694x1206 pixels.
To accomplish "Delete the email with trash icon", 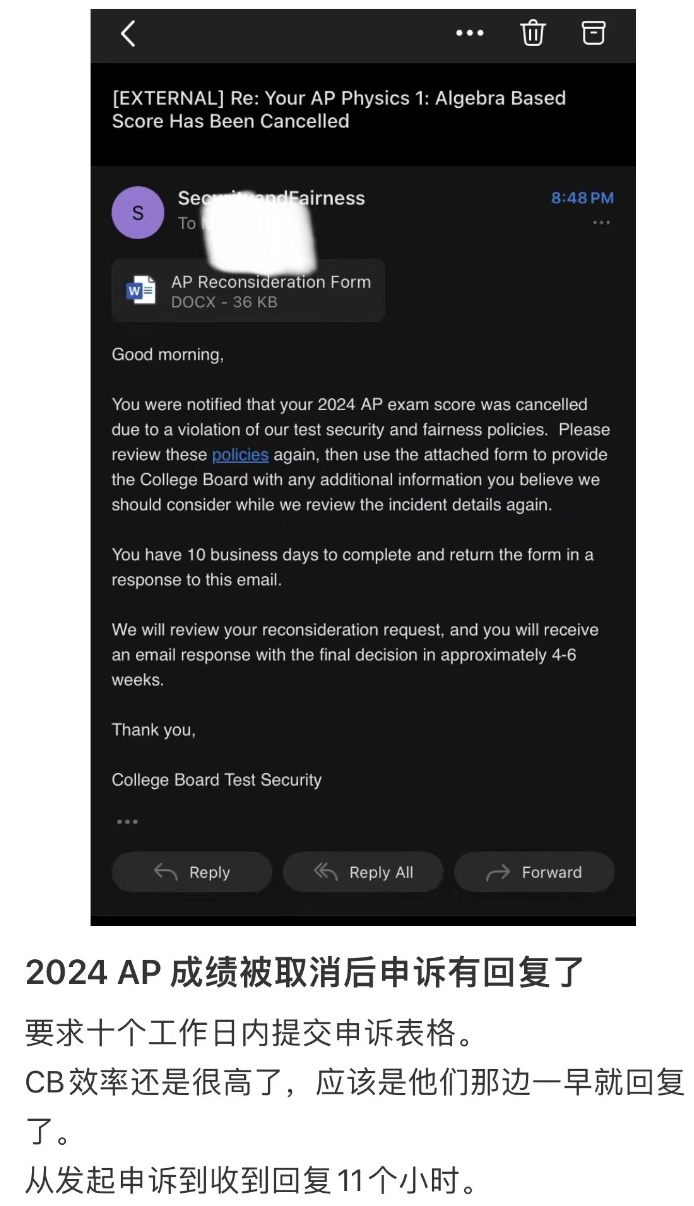I will coord(533,33).
